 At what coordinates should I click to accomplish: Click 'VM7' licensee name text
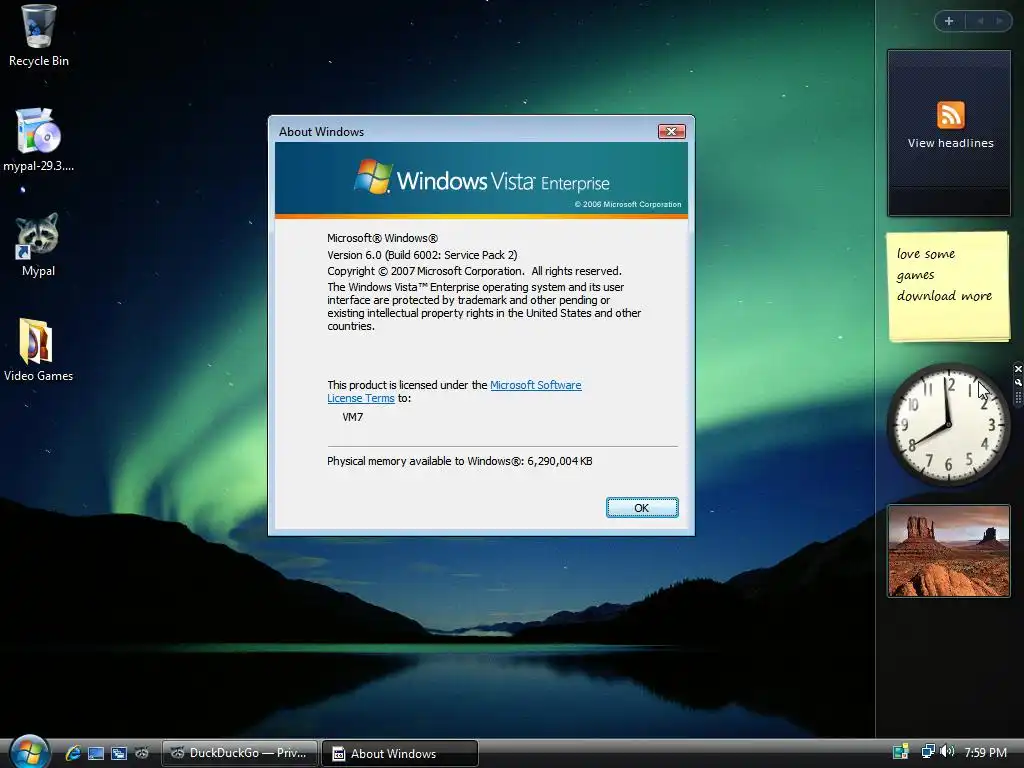[x=353, y=417]
